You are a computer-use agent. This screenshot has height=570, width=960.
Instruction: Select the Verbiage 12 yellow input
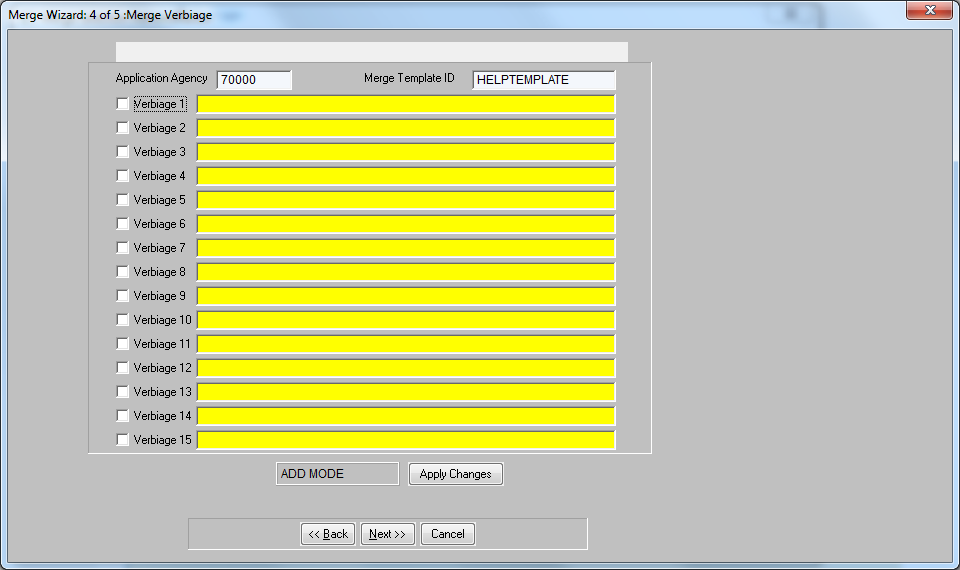click(x=406, y=368)
